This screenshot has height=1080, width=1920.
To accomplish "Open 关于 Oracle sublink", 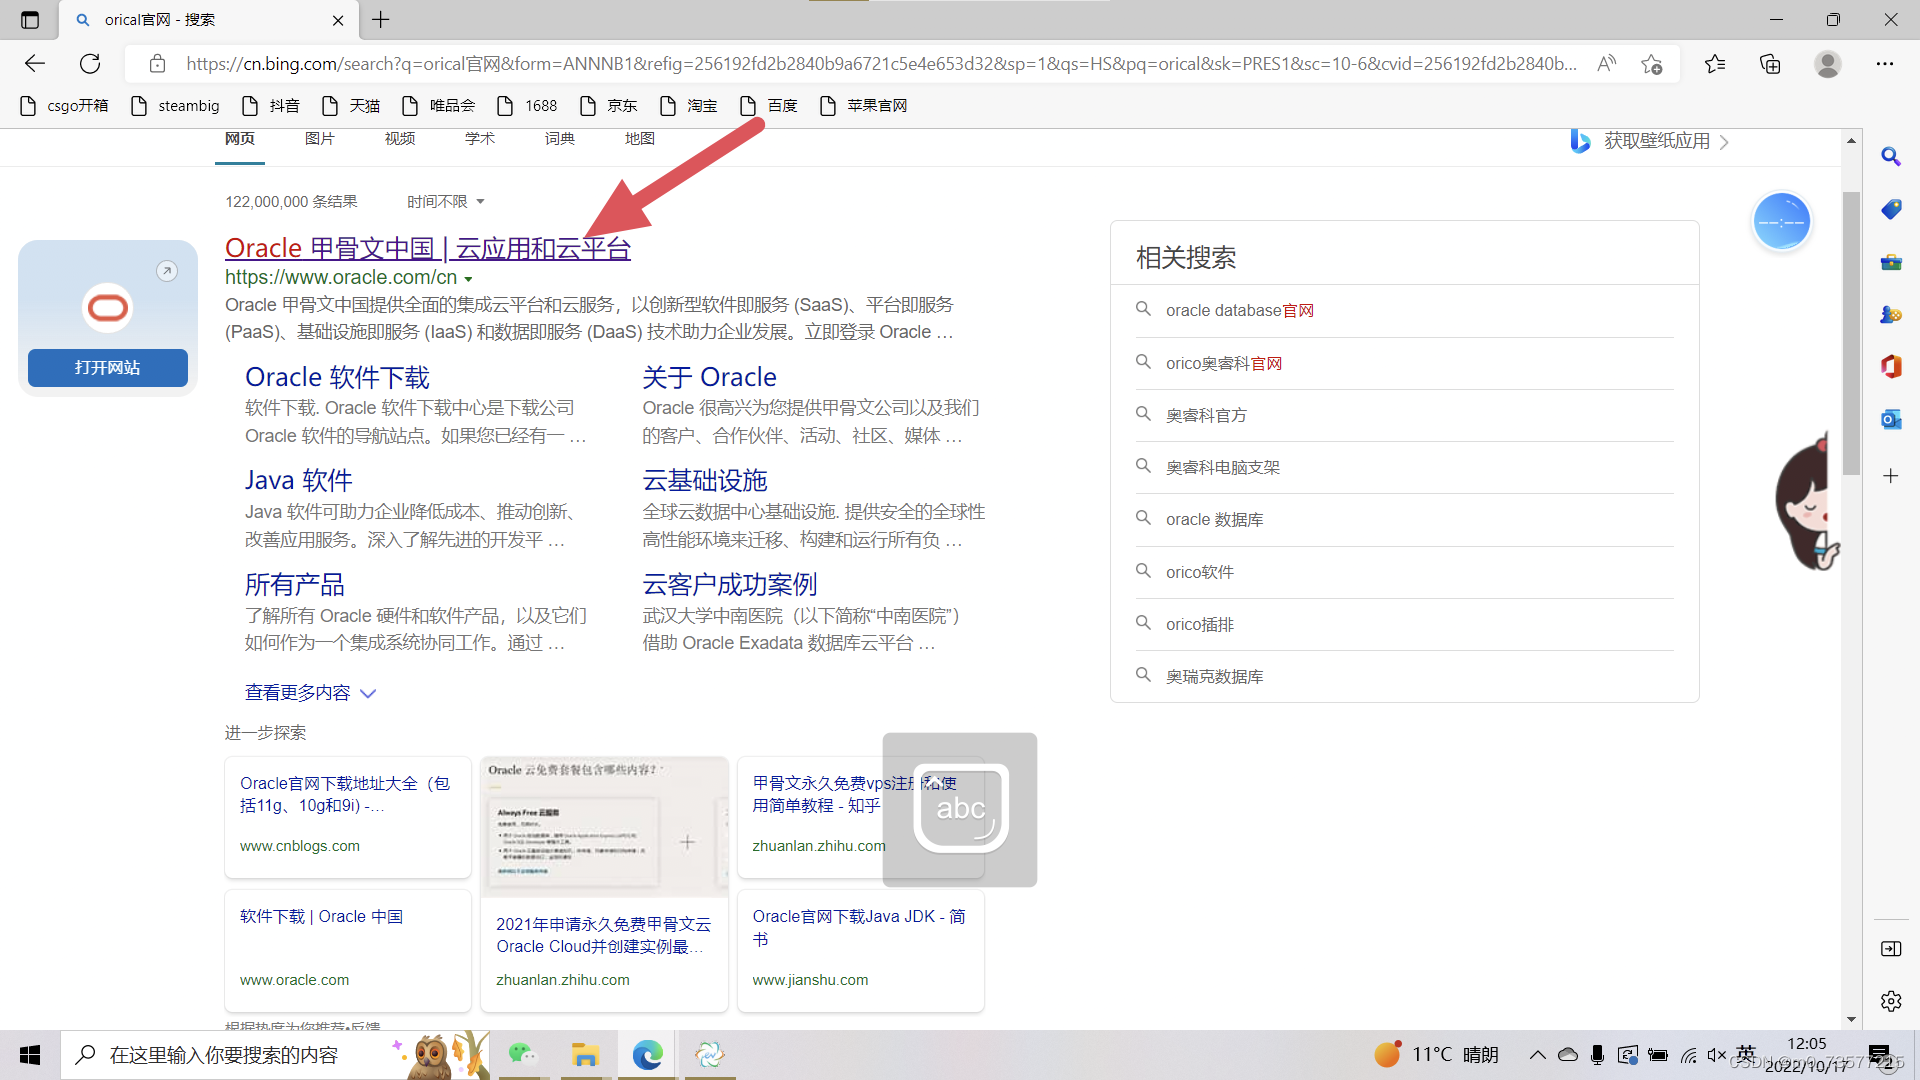I will pyautogui.click(x=709, y=377).
